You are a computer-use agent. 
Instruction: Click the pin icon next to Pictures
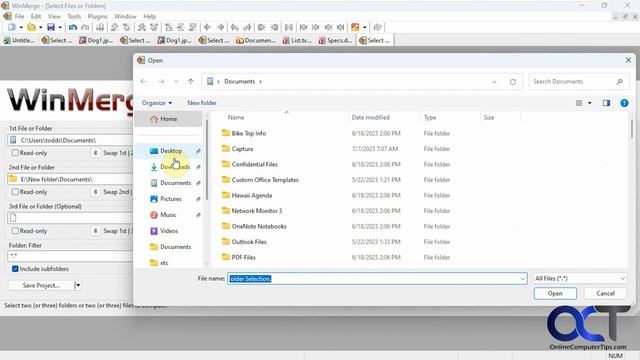coord(198,199)
